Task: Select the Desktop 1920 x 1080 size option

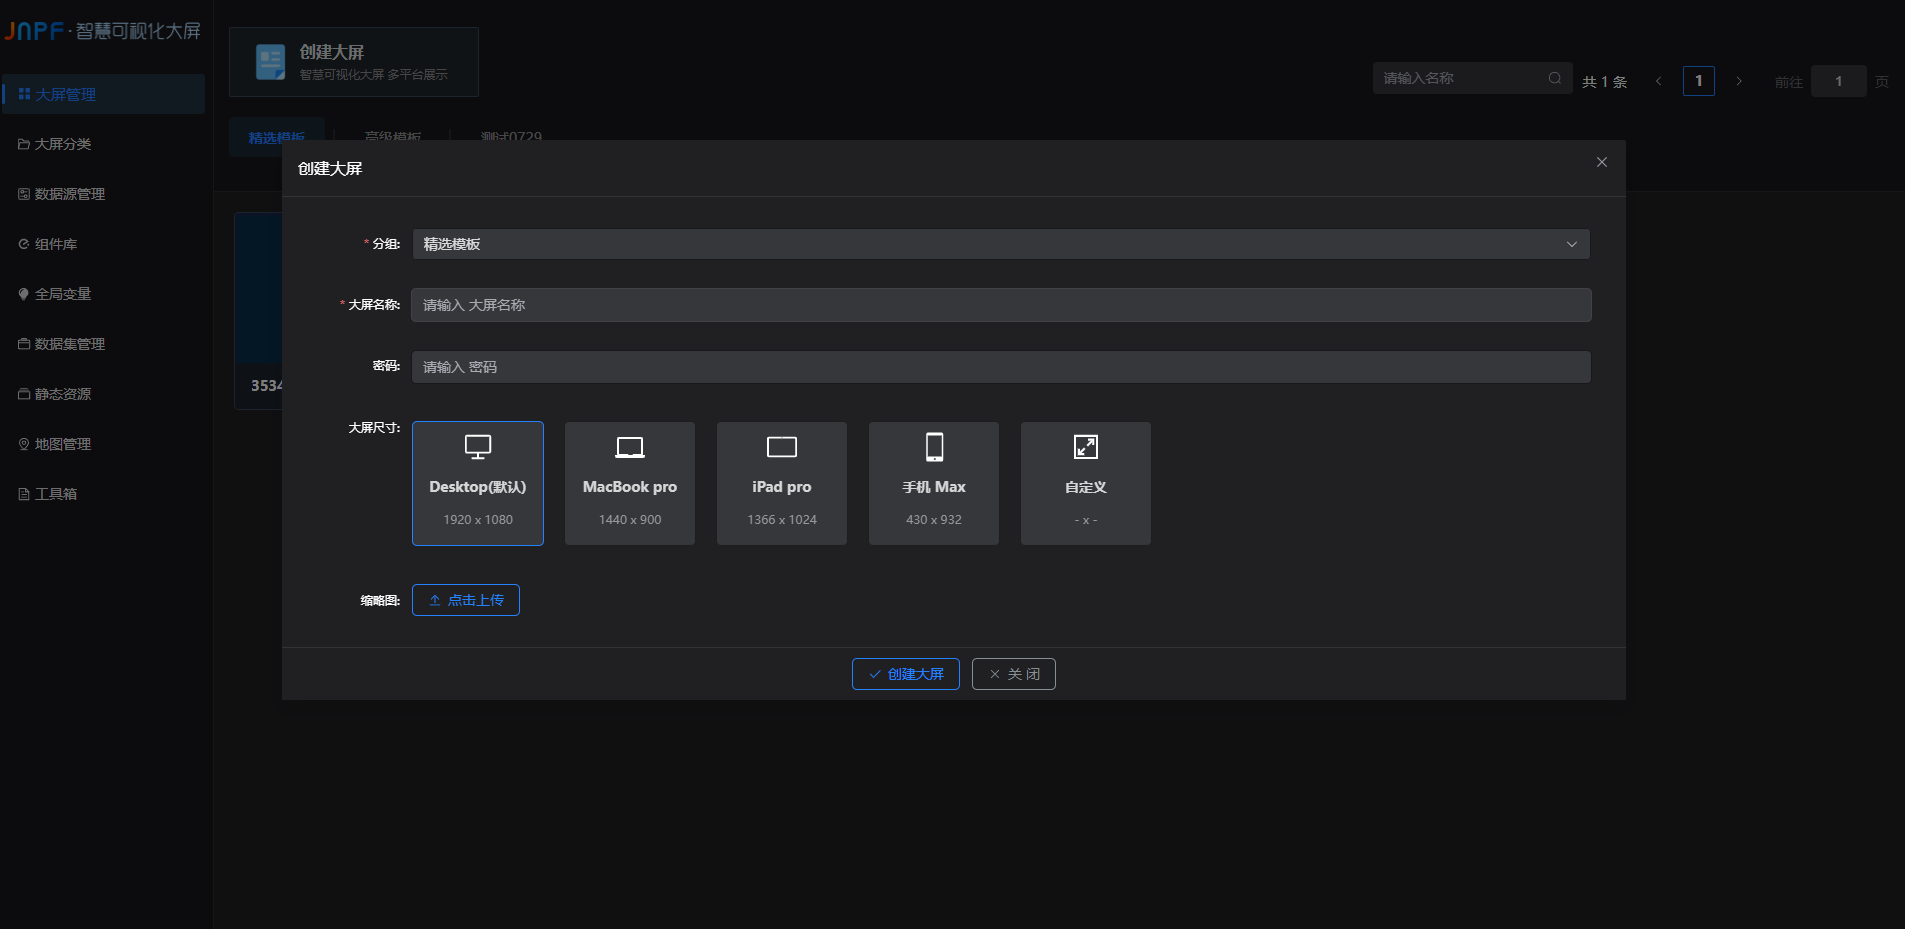Action: pyautogui.click(x=478, y=483)
